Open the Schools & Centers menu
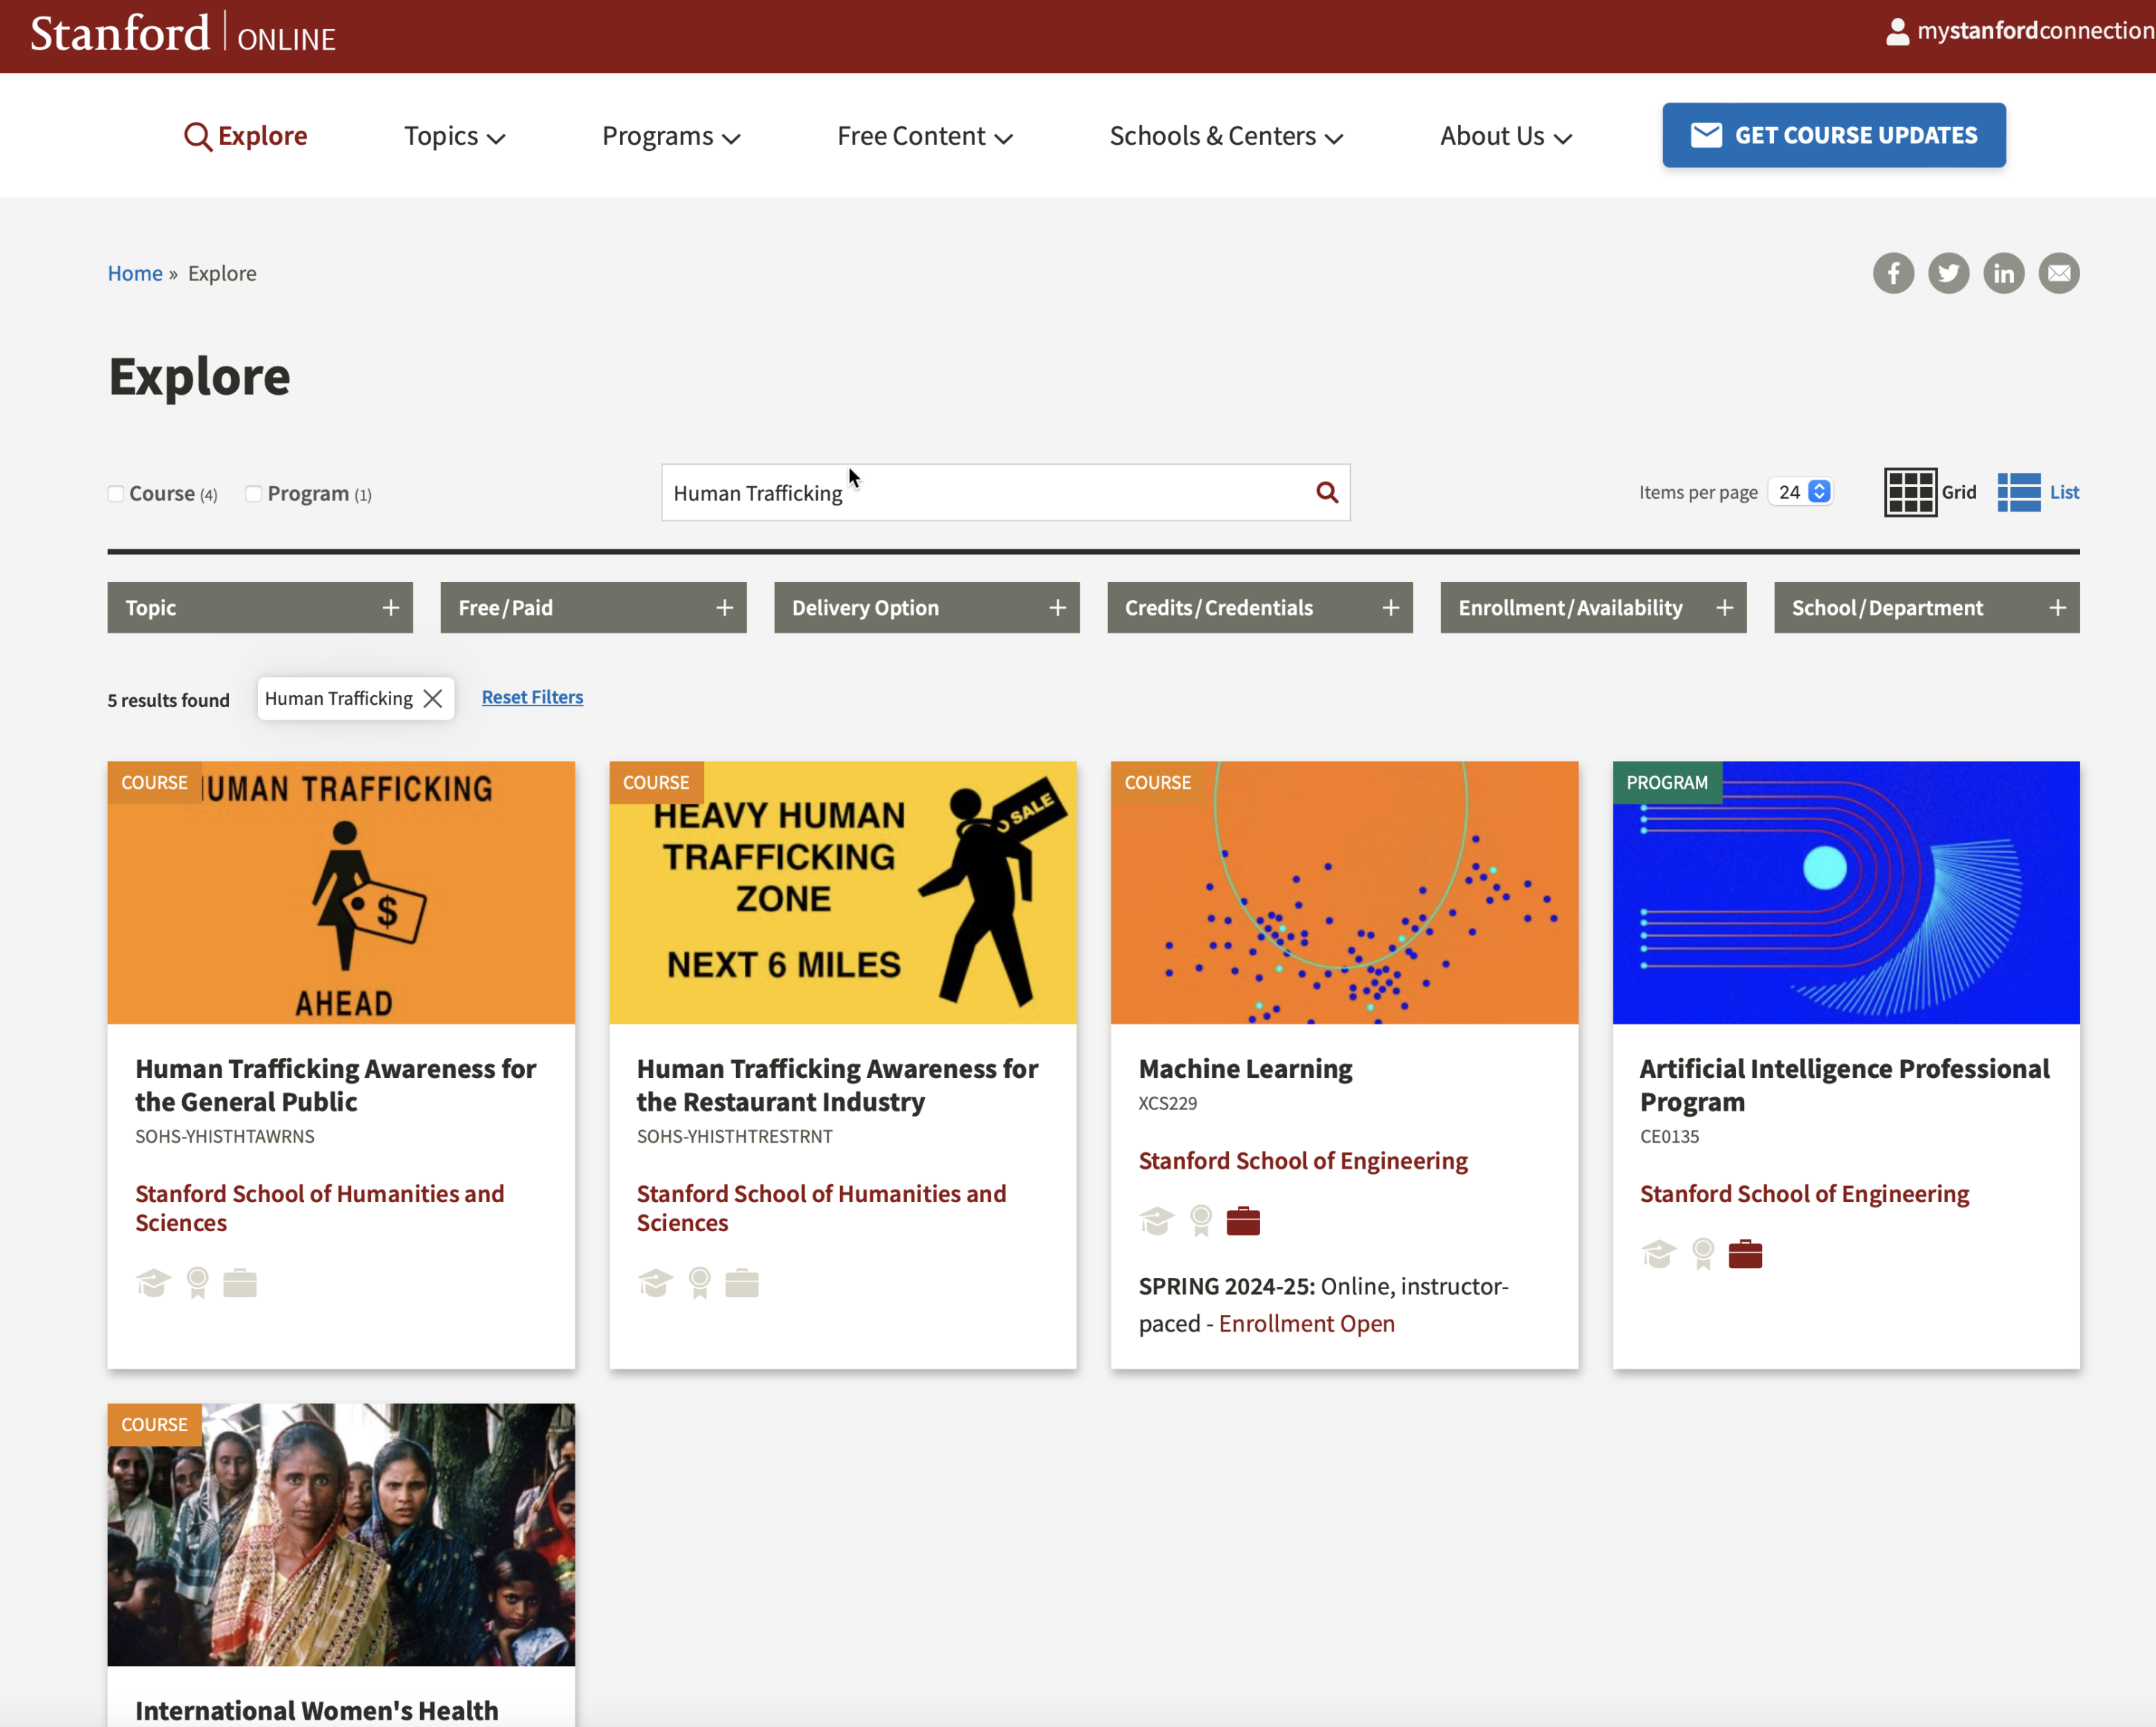The width and height of the screenshot is (2156, 1727). pyautogui.click(x=1226, y=136)
